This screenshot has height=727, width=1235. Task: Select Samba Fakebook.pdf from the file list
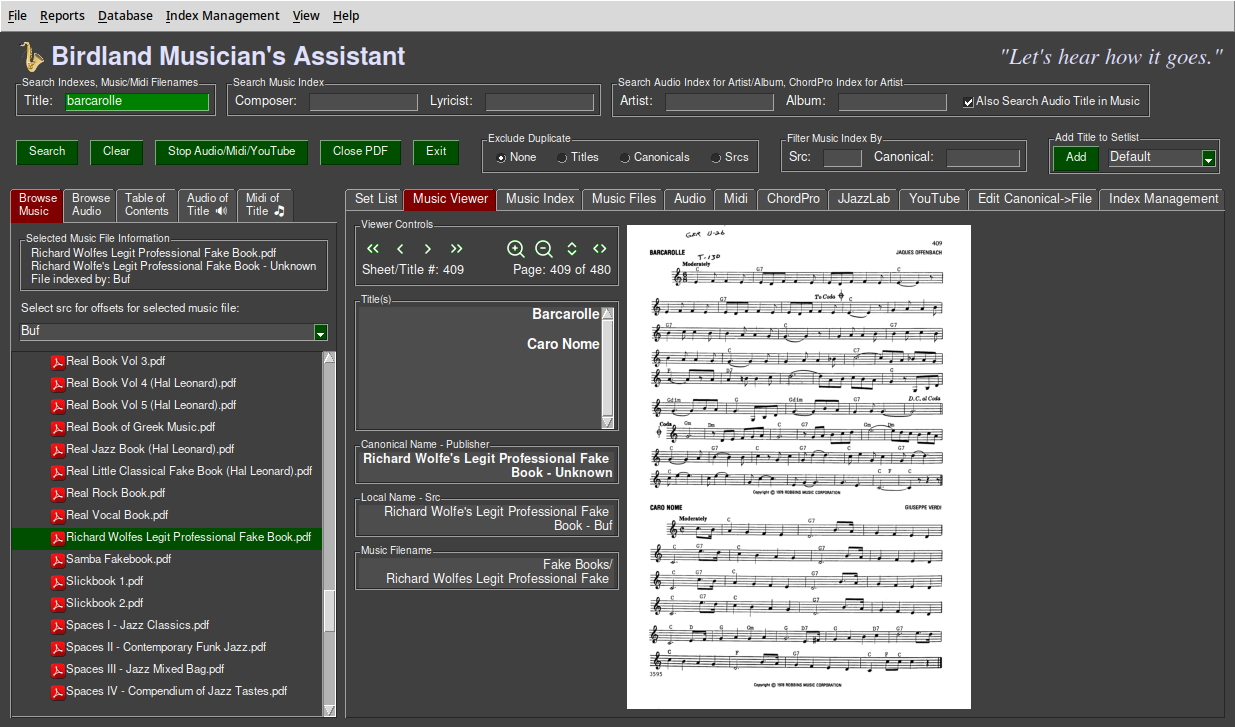point(120,559)
